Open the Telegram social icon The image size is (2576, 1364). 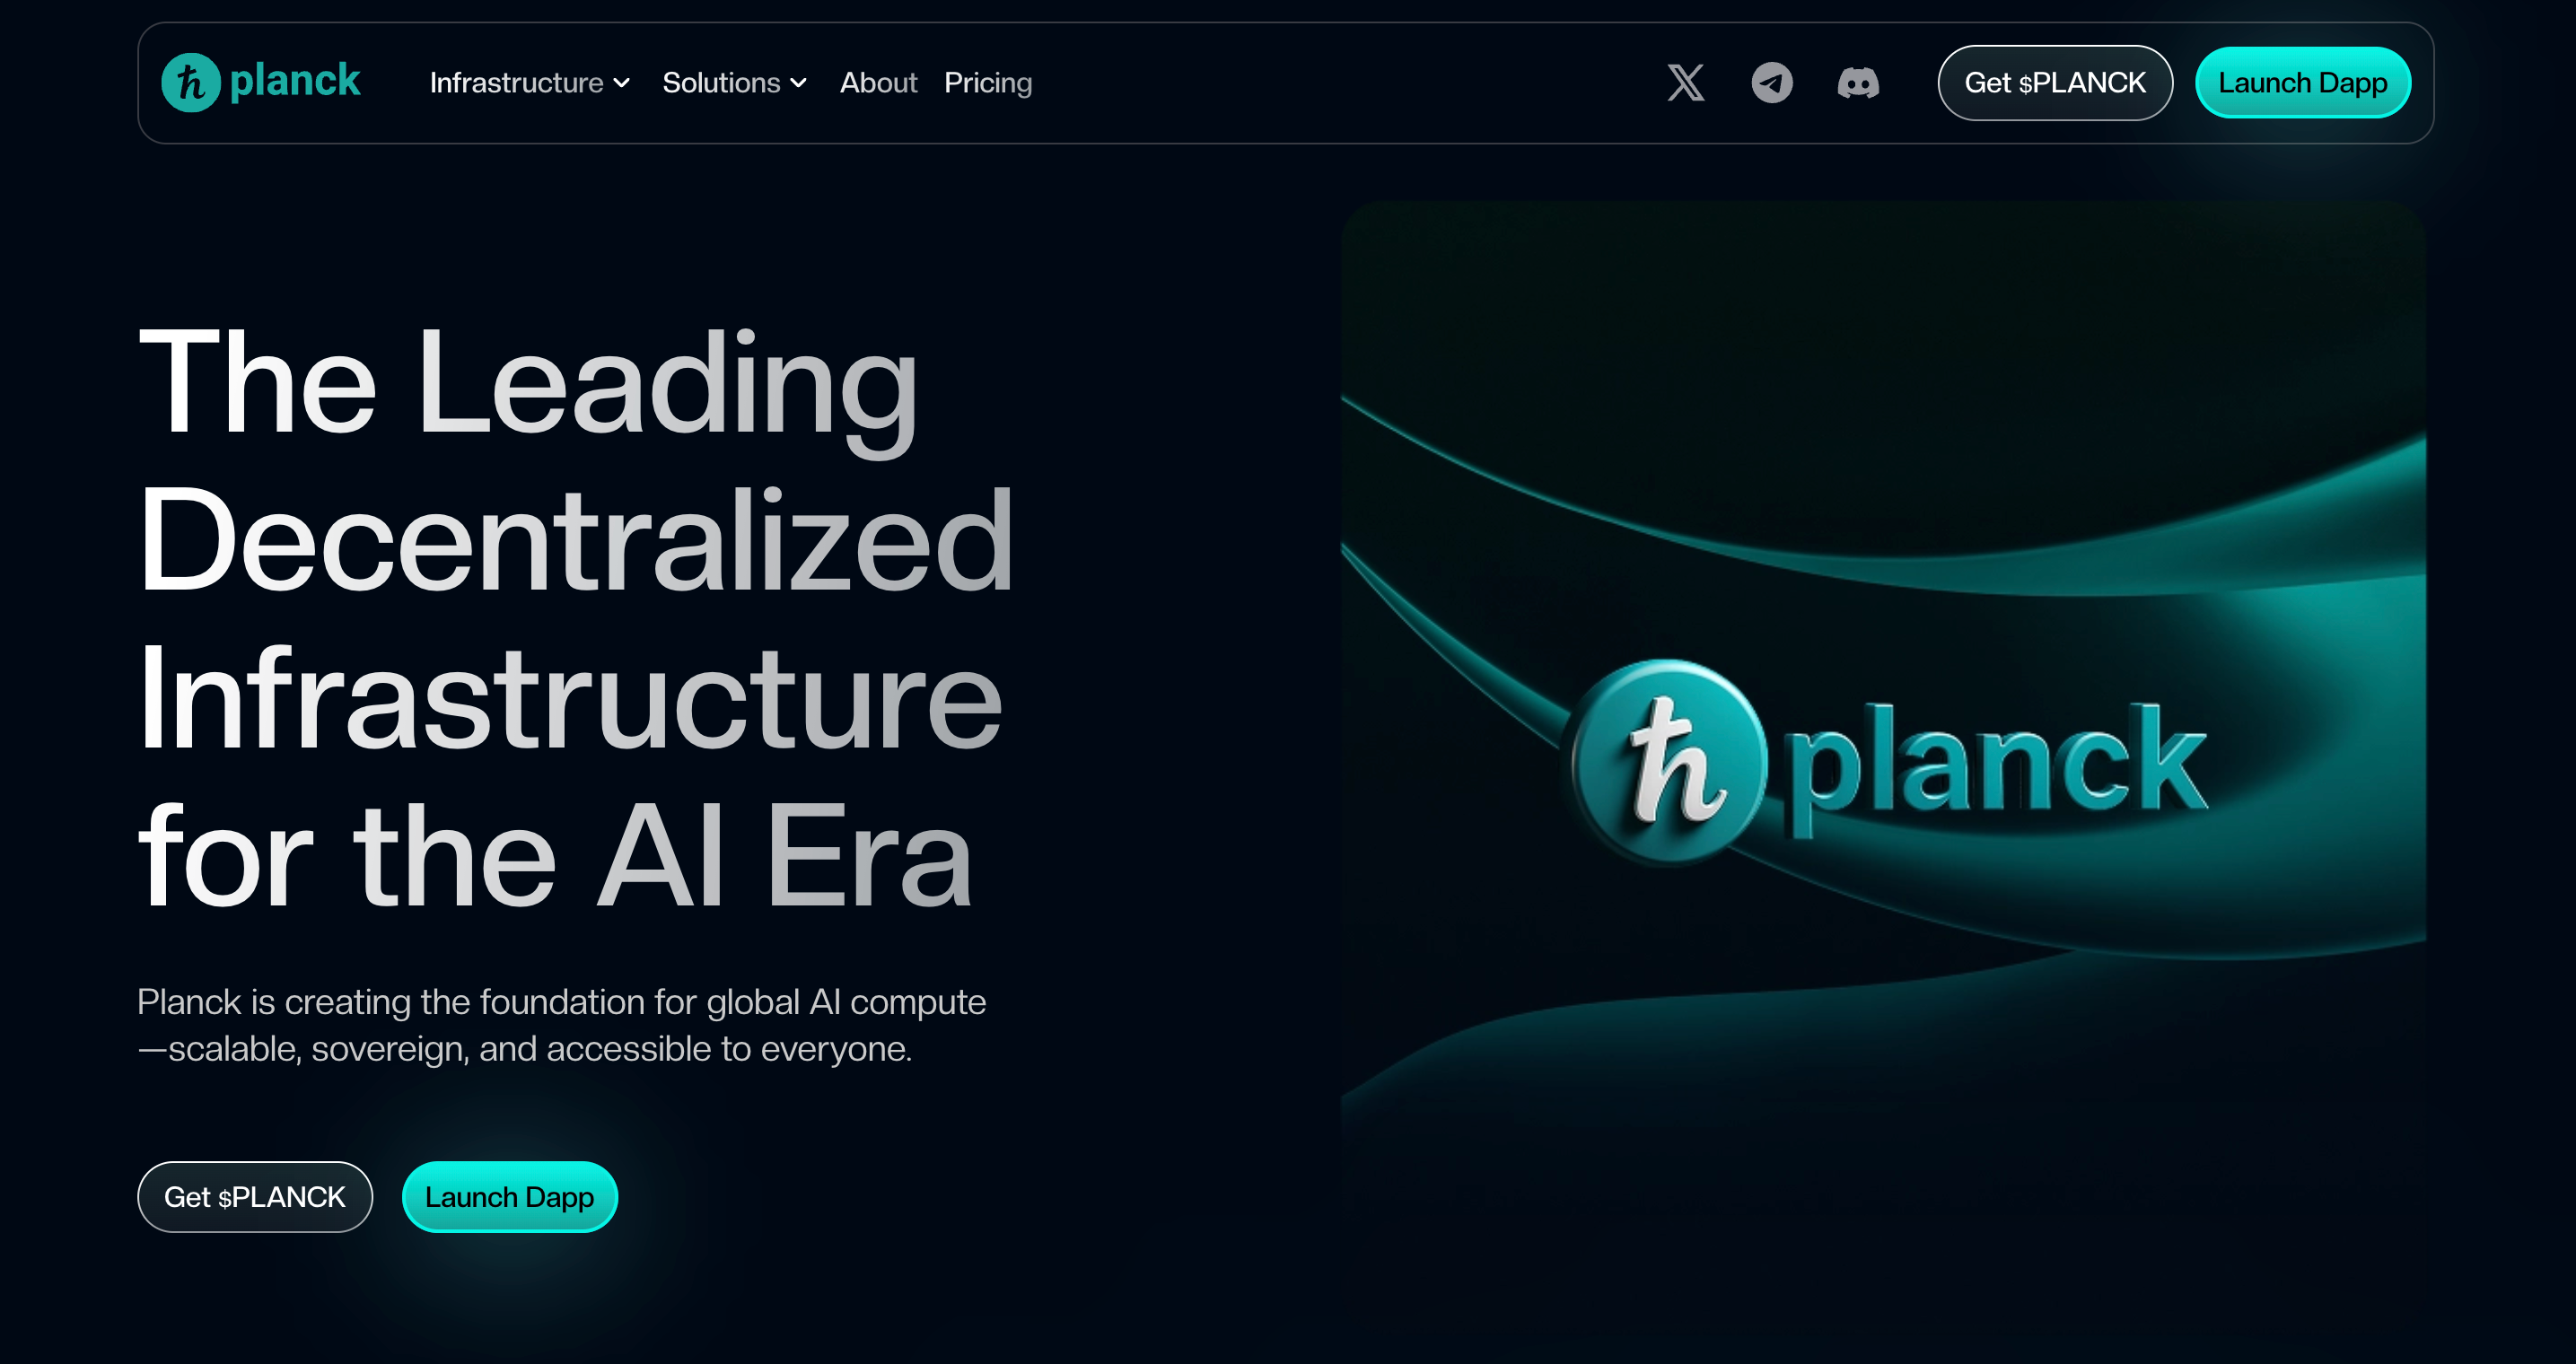click(1771, 83)
